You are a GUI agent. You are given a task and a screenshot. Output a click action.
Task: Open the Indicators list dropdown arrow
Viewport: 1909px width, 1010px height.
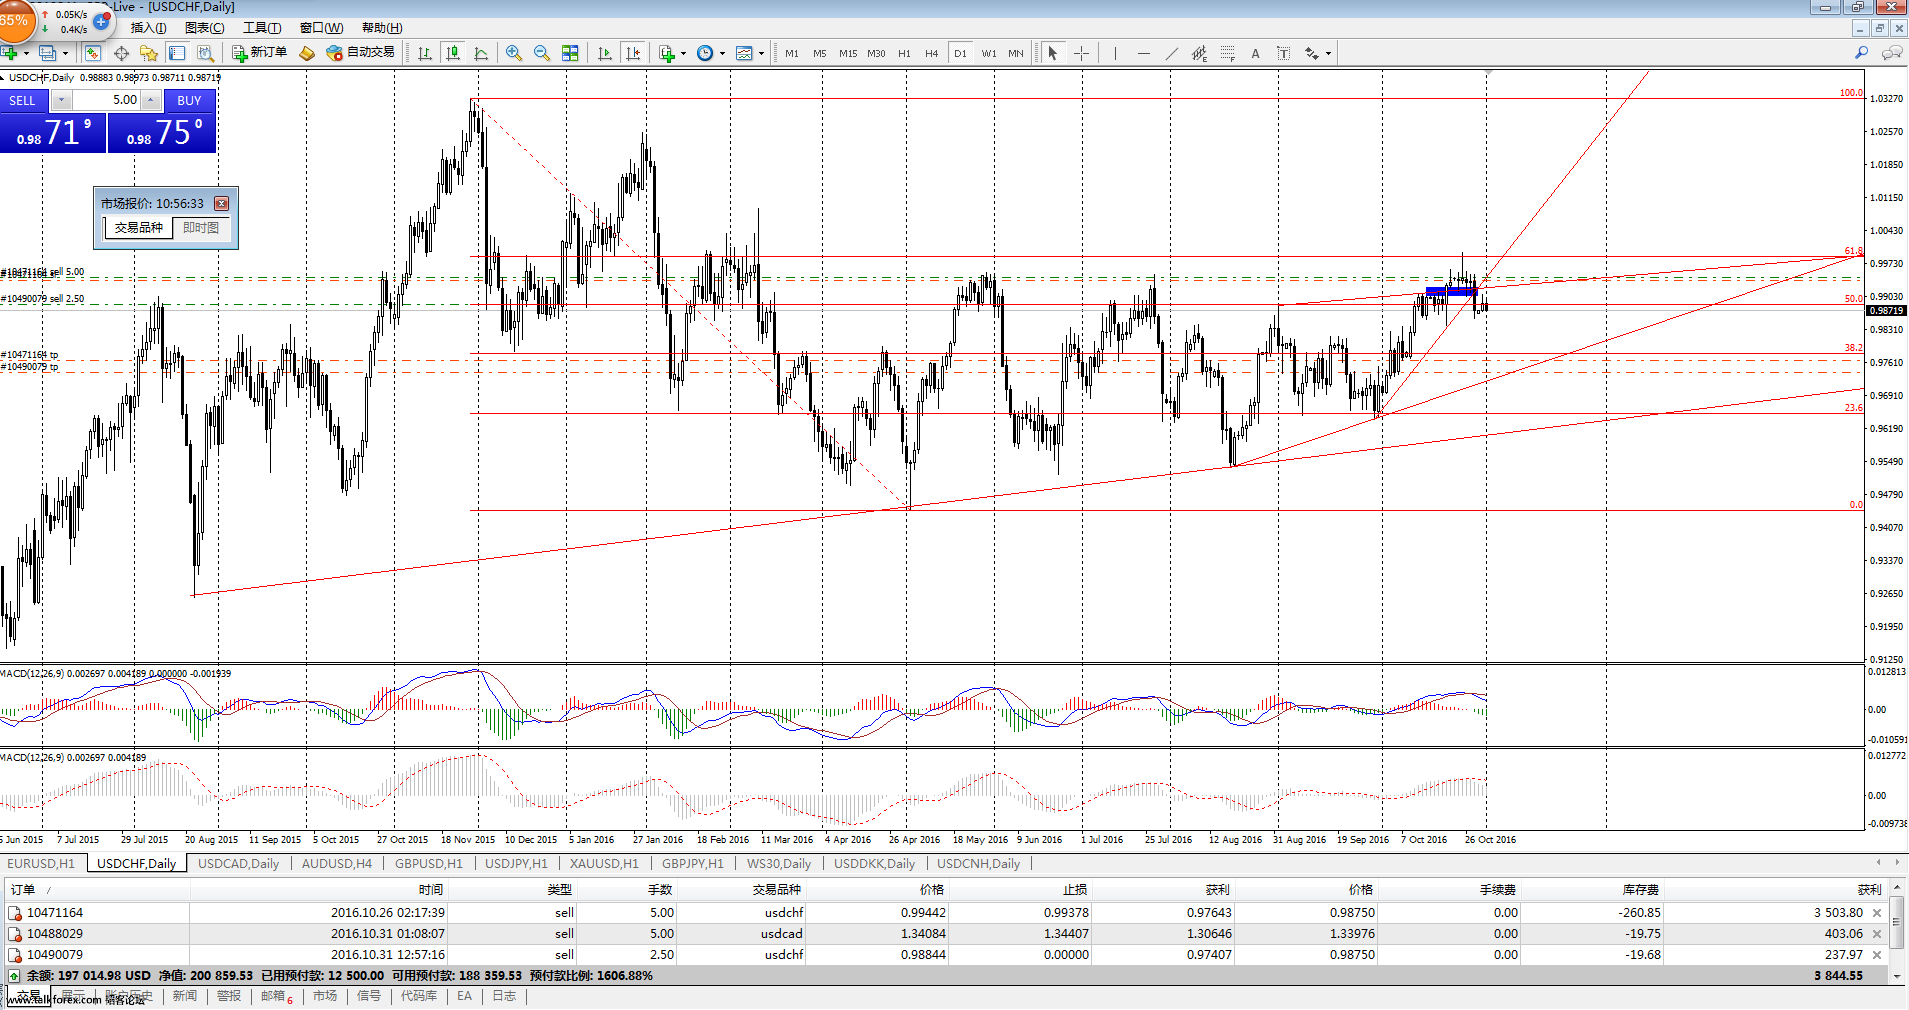pos(683,54)
